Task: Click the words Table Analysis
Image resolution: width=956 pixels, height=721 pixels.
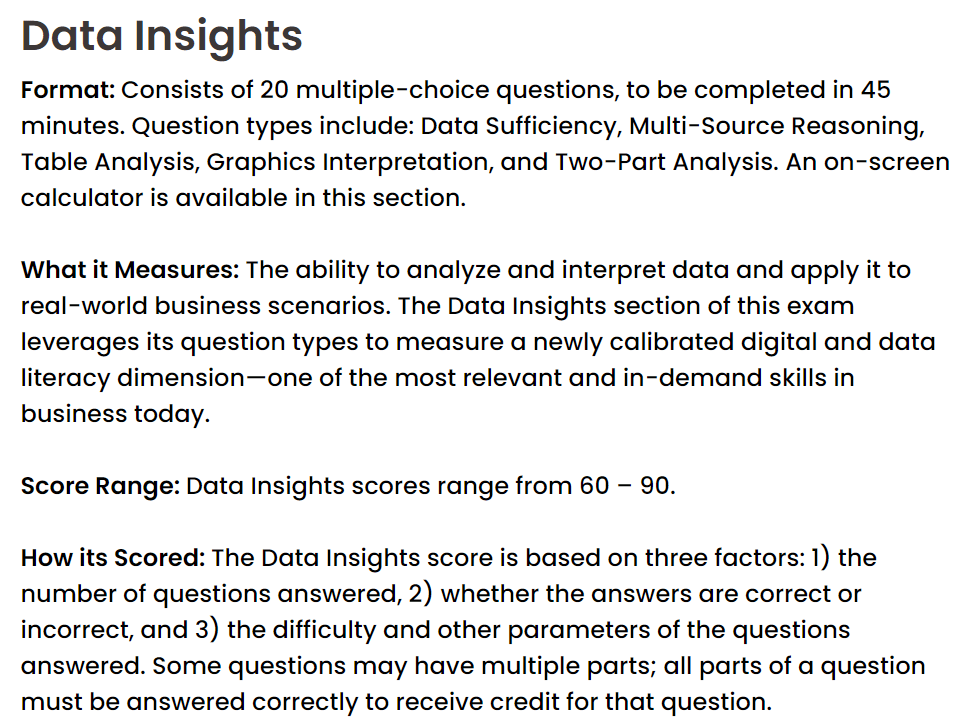Action: point(110,162)
